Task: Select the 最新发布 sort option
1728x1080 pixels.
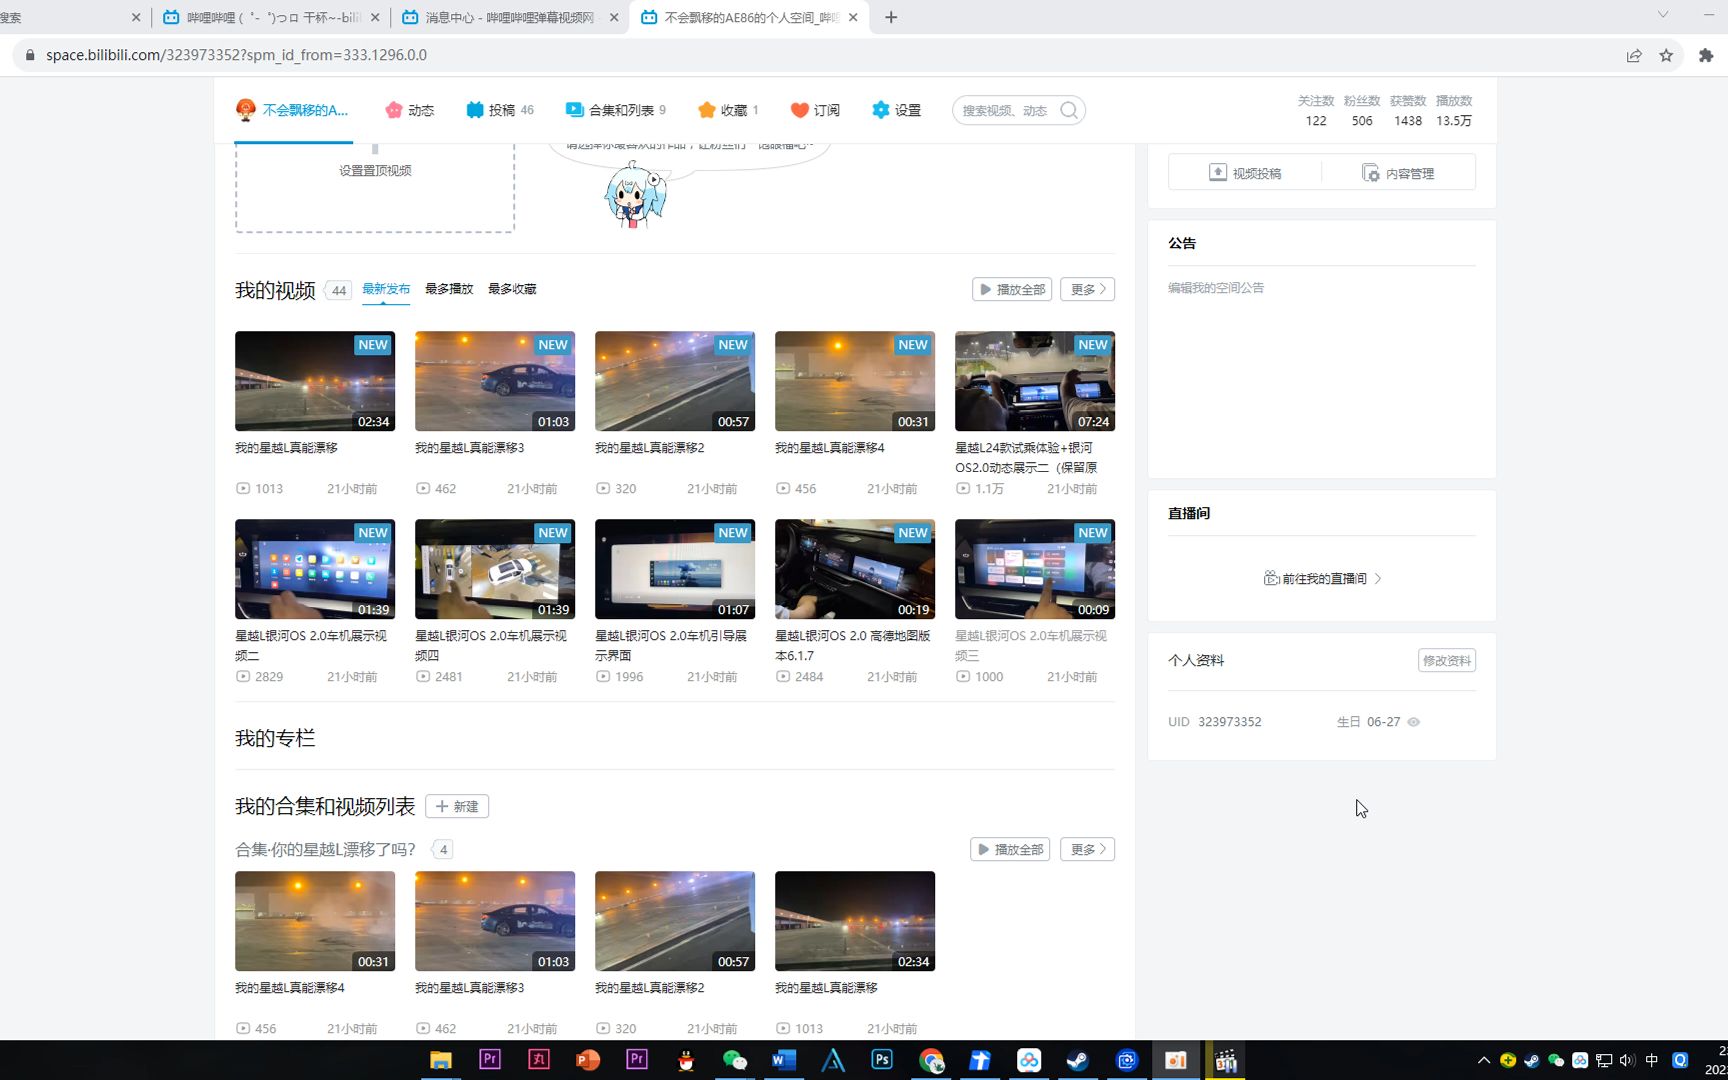Action: 386,289
